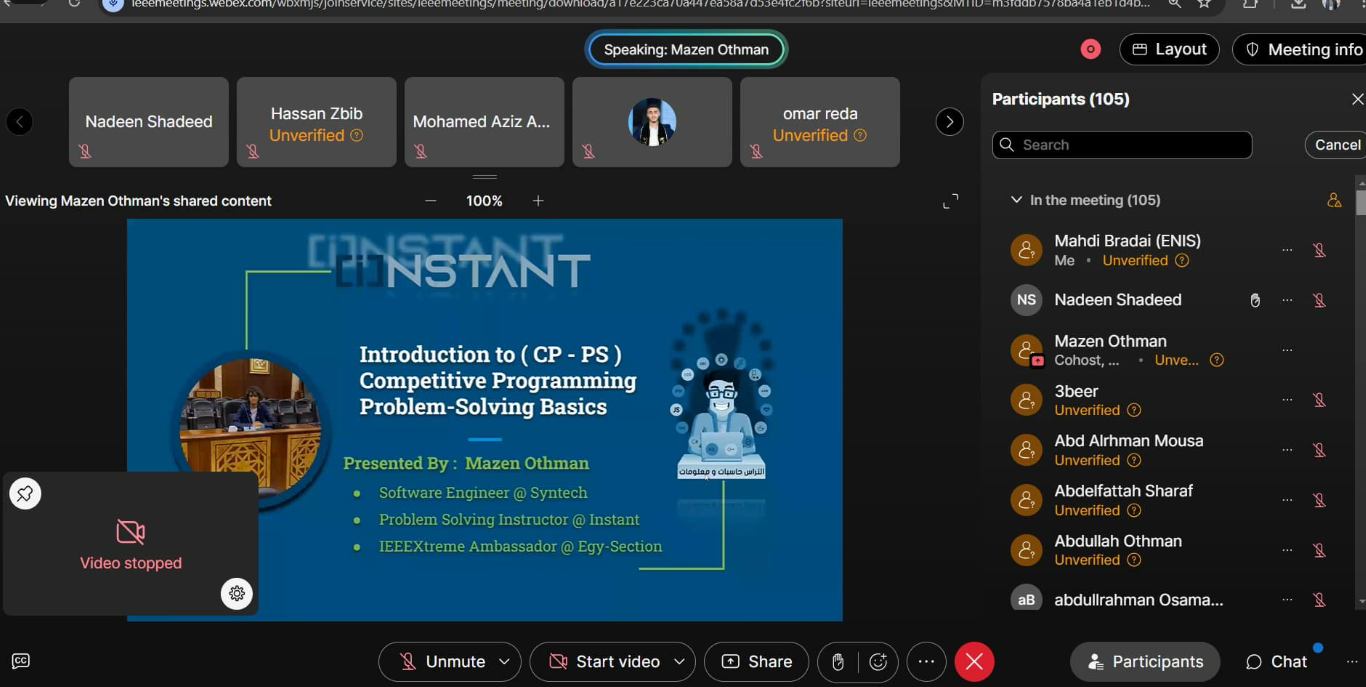The image size is (1366, 687).
Task: Click the red recording indicator icon
Action: 1090,49
